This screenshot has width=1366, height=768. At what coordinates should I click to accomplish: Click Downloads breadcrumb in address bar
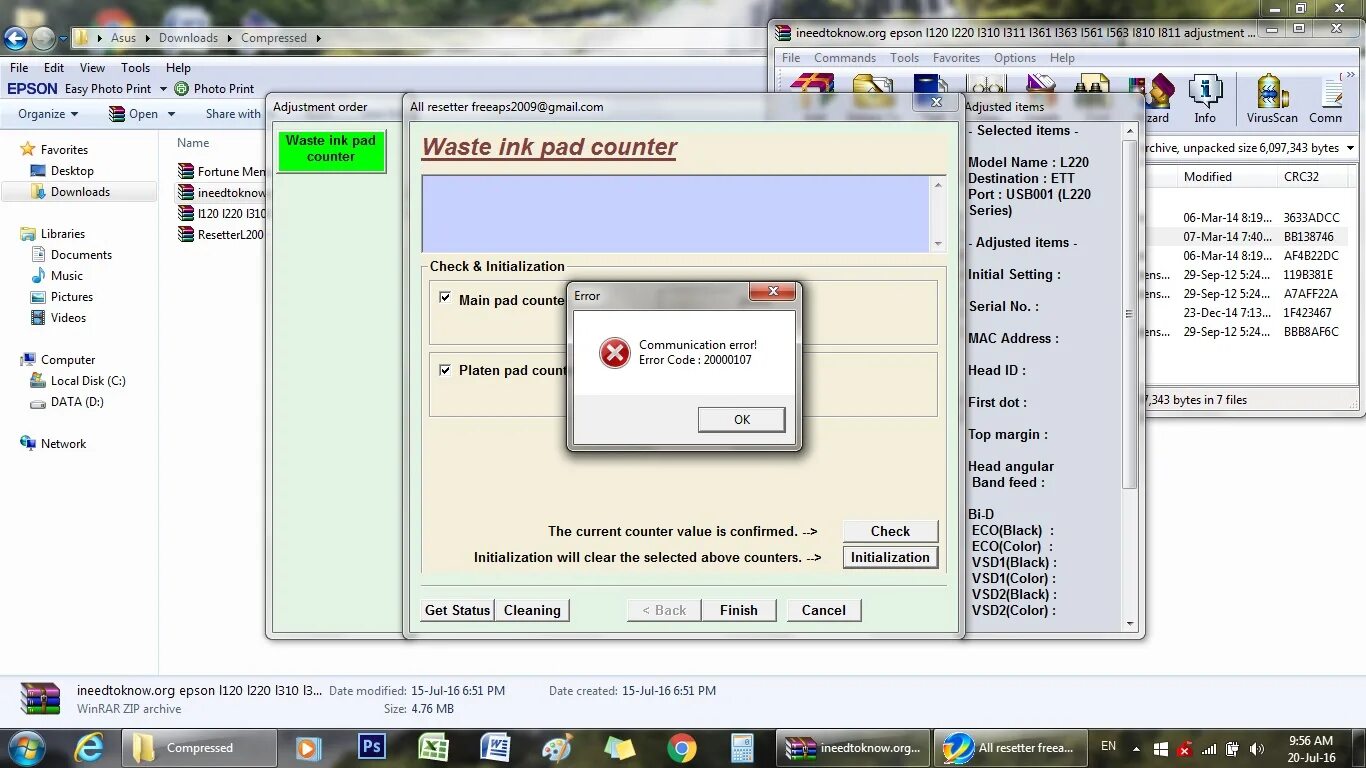click(x=188, y=38)
